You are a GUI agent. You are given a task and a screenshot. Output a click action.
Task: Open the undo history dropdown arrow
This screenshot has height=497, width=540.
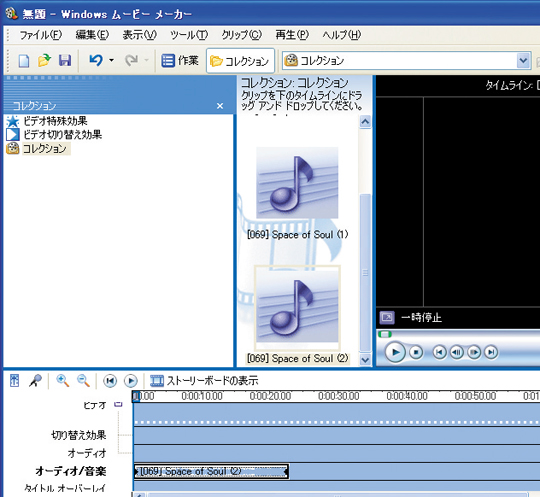(x=111, y=60)
